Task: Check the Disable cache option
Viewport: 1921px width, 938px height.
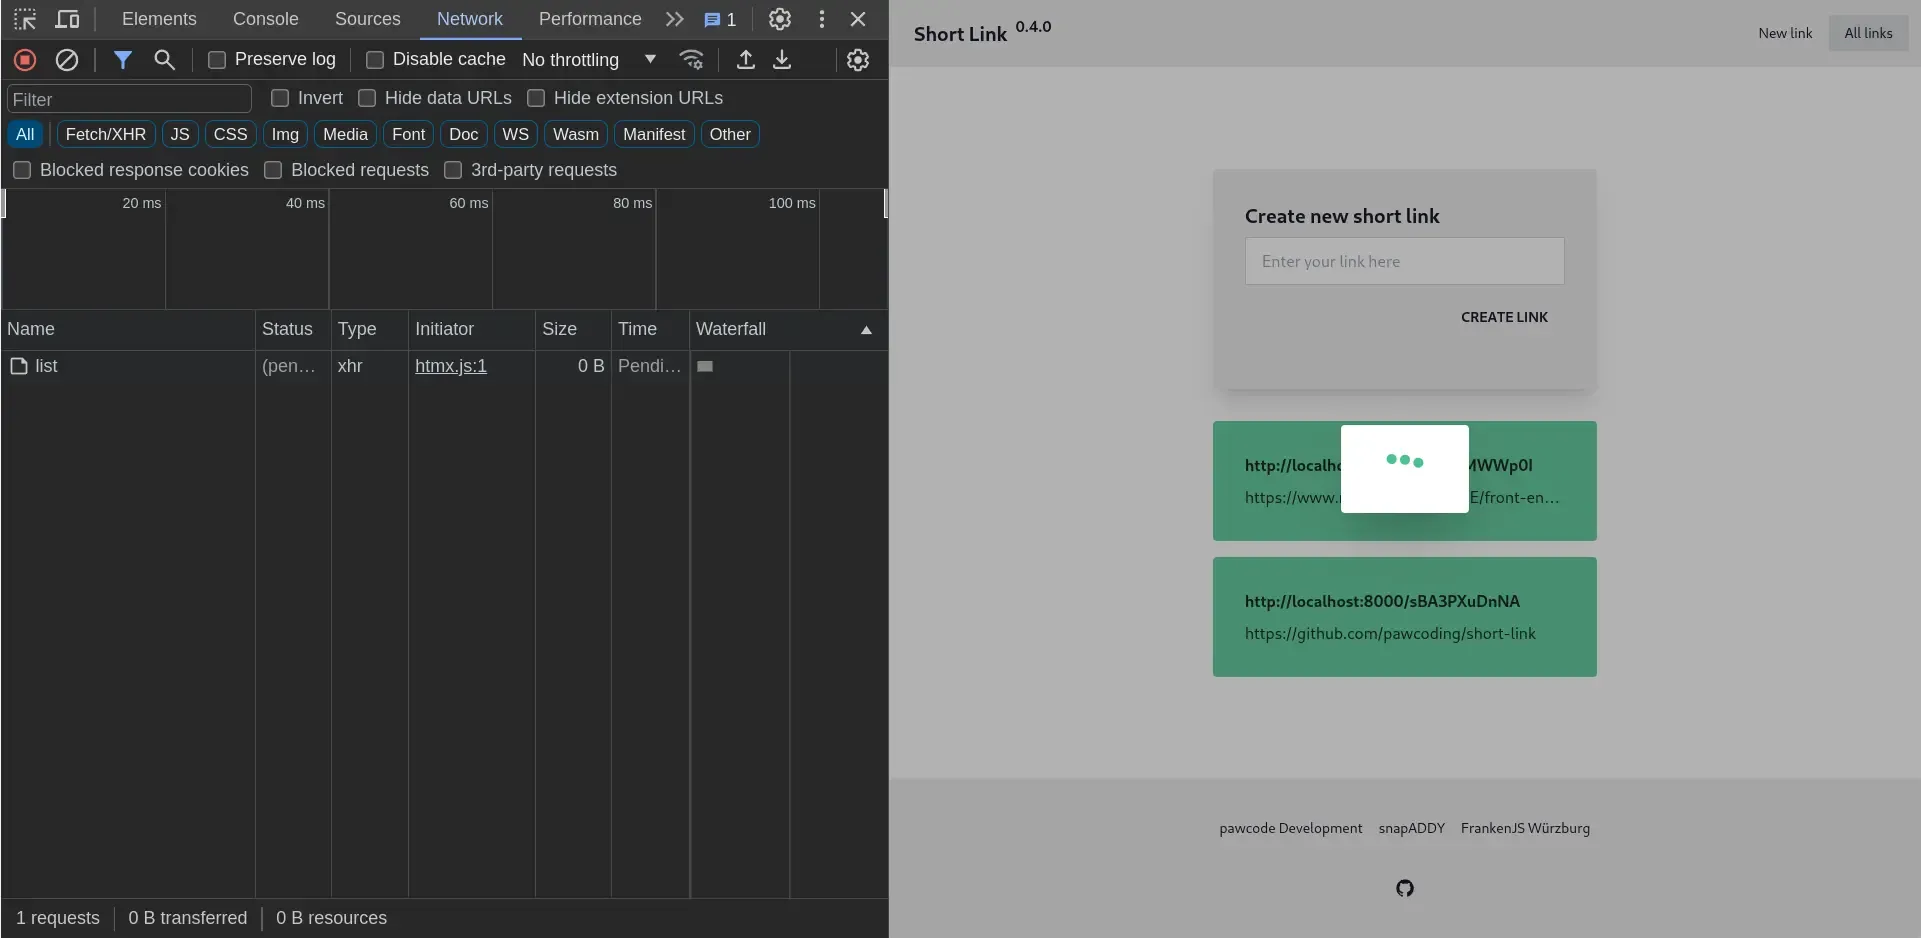Action: [x=375, y=60]
